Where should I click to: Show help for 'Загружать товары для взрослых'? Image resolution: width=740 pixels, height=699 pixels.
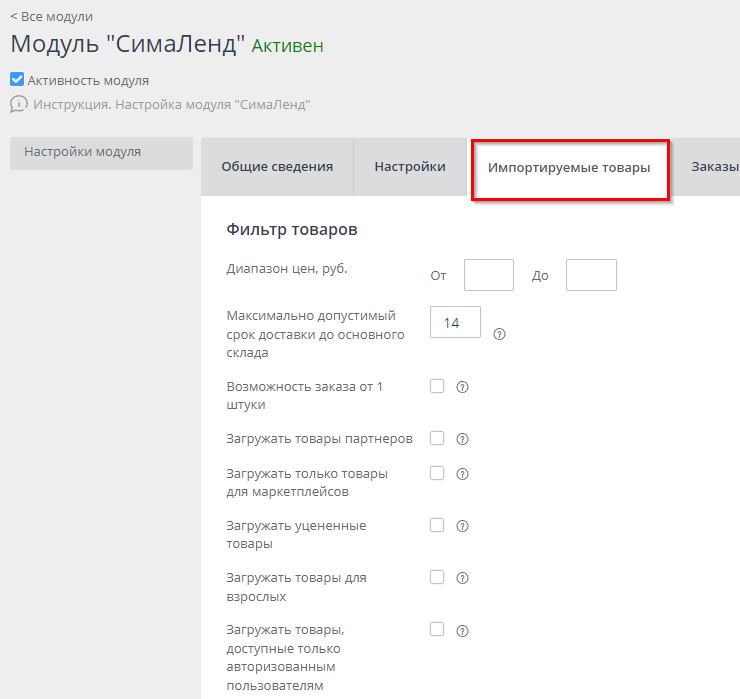point(462,578)
